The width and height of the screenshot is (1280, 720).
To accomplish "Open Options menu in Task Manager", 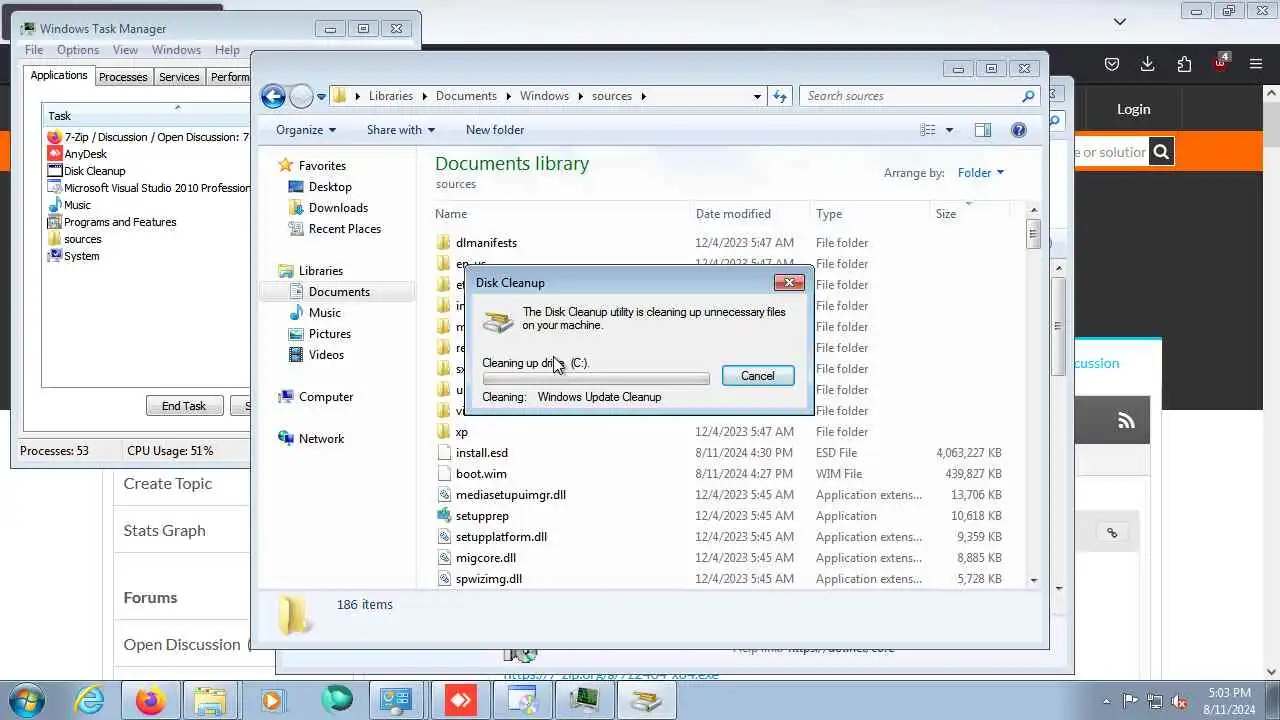I will (x=78, y=50).
